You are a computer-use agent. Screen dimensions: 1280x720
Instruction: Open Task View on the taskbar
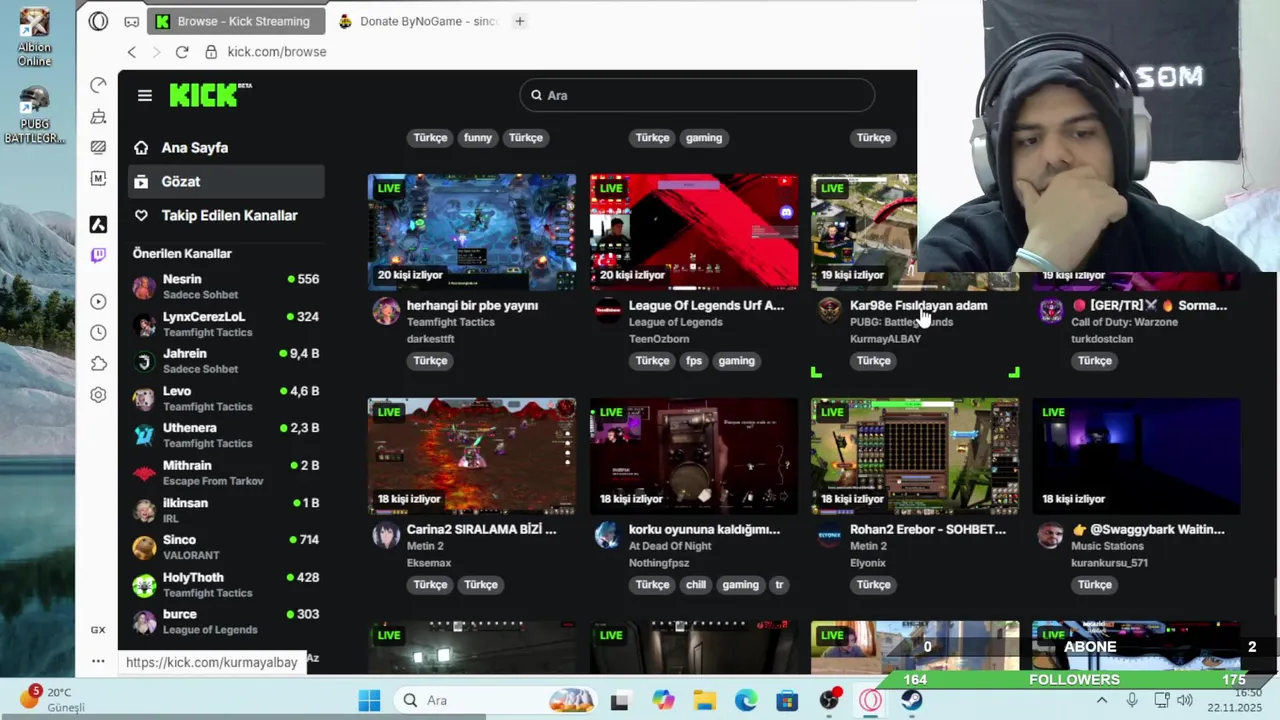tap(619, 700)
